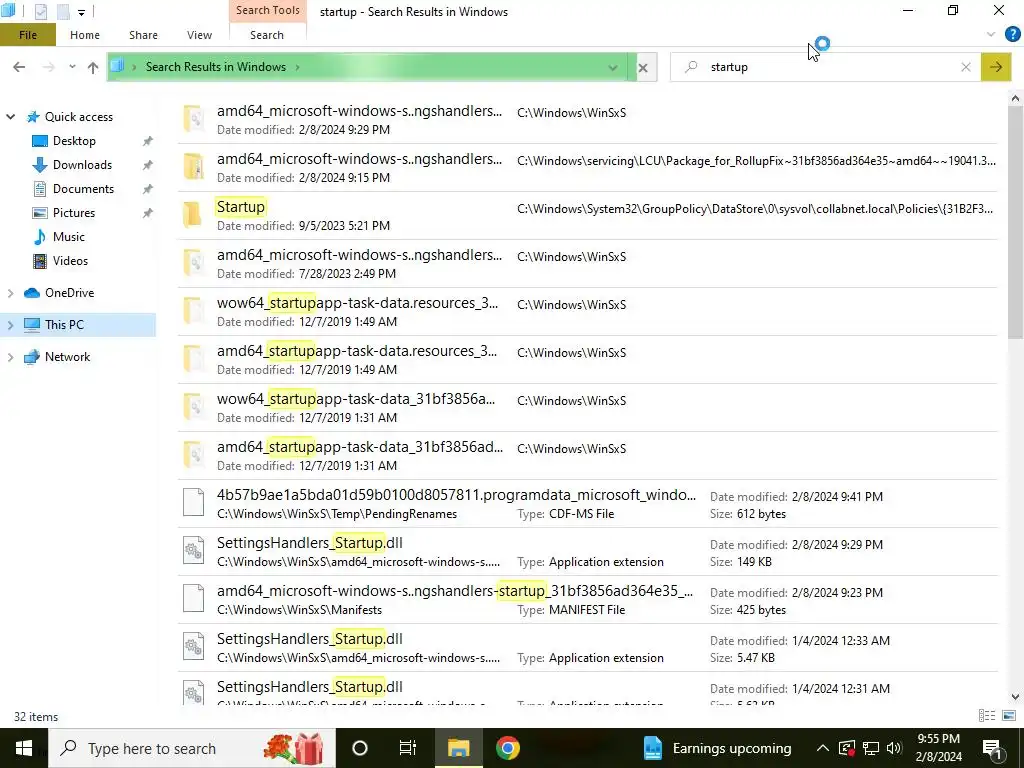Click the blank file icon of MANIFEST file
Screen dimensions: 1024x768
coord(193,598)
